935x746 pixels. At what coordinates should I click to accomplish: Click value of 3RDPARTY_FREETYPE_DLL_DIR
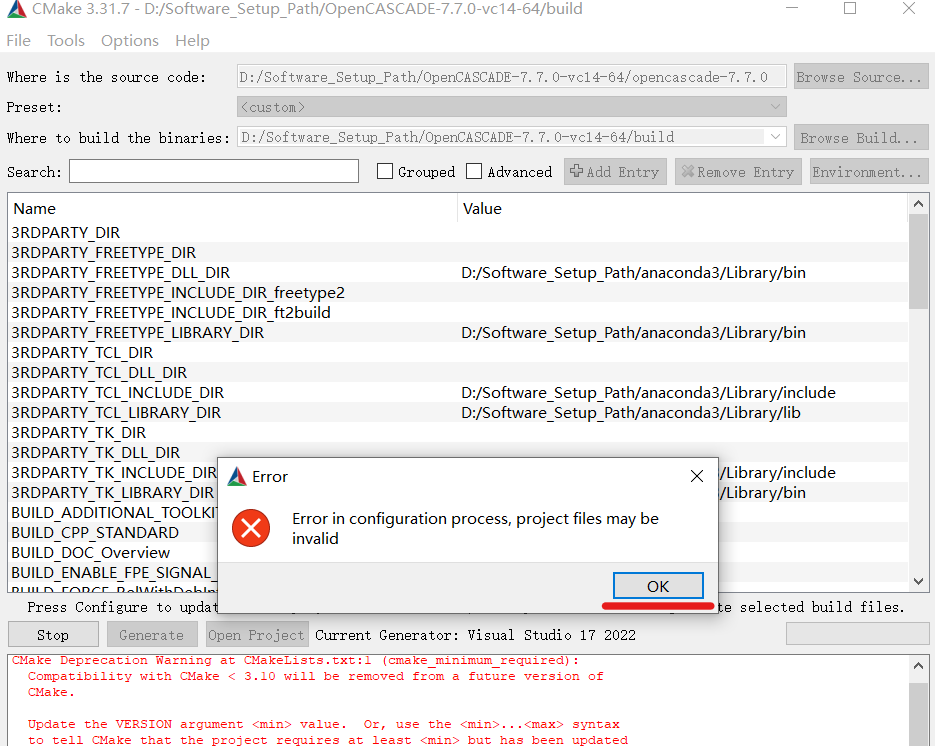633,273
